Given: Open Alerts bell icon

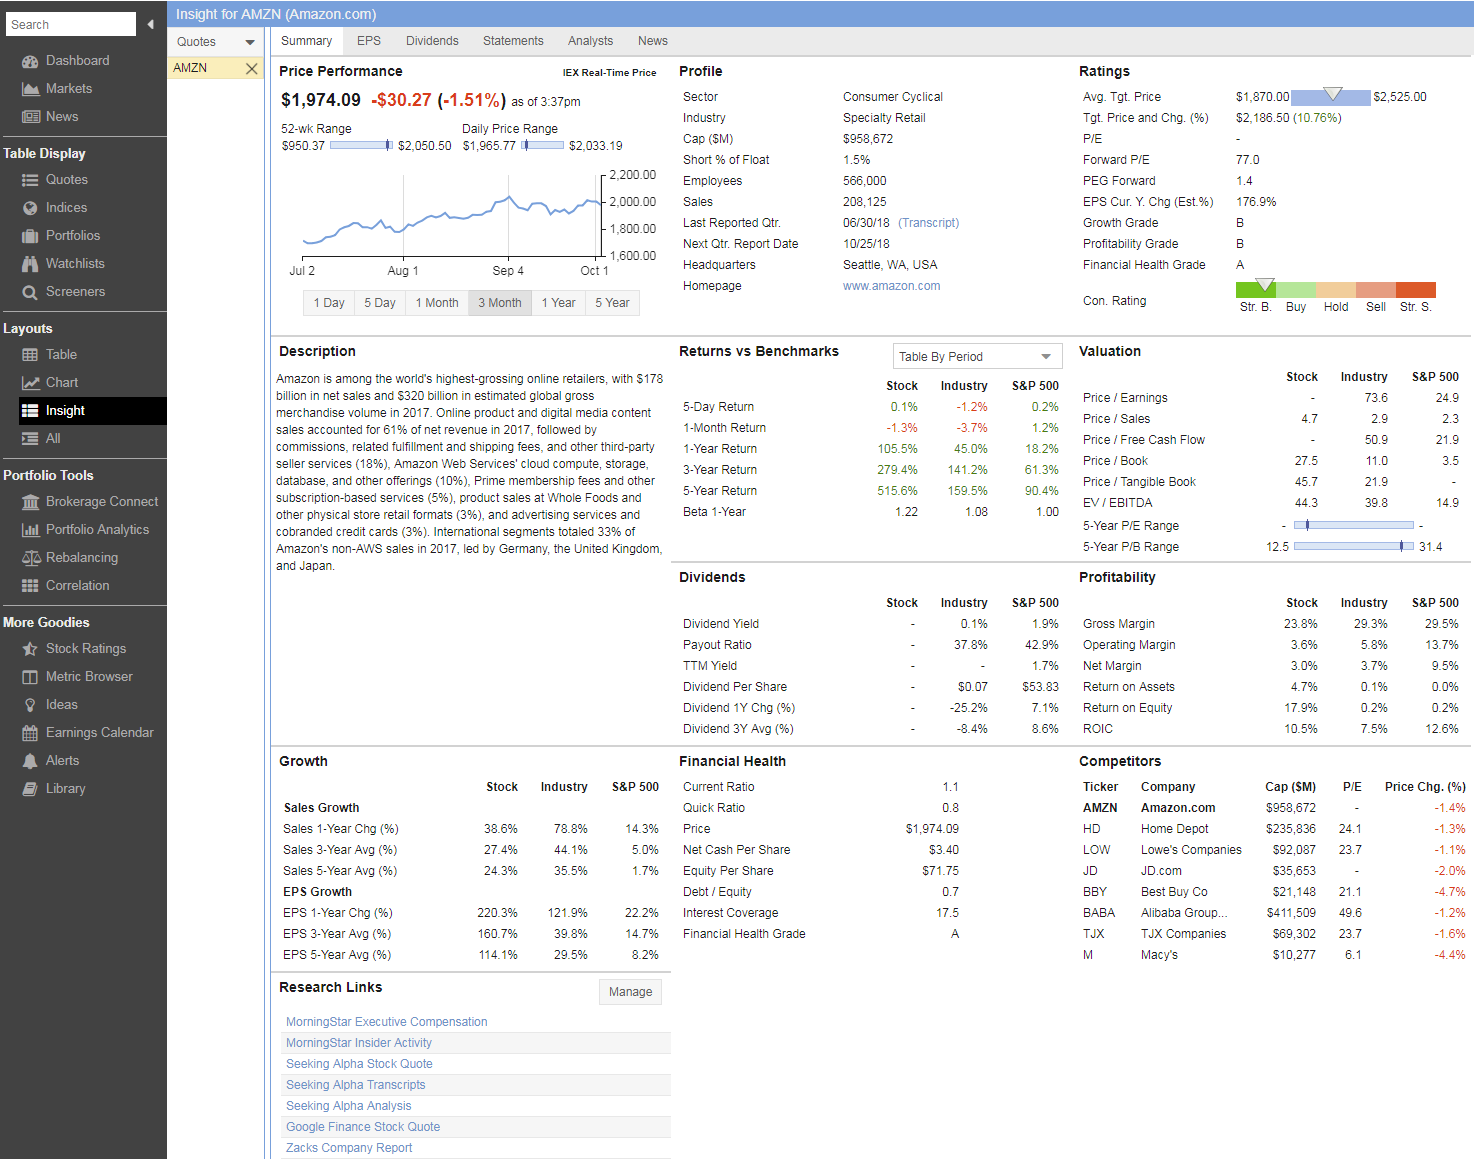Looking at the screenshot, I should point(30,761).
